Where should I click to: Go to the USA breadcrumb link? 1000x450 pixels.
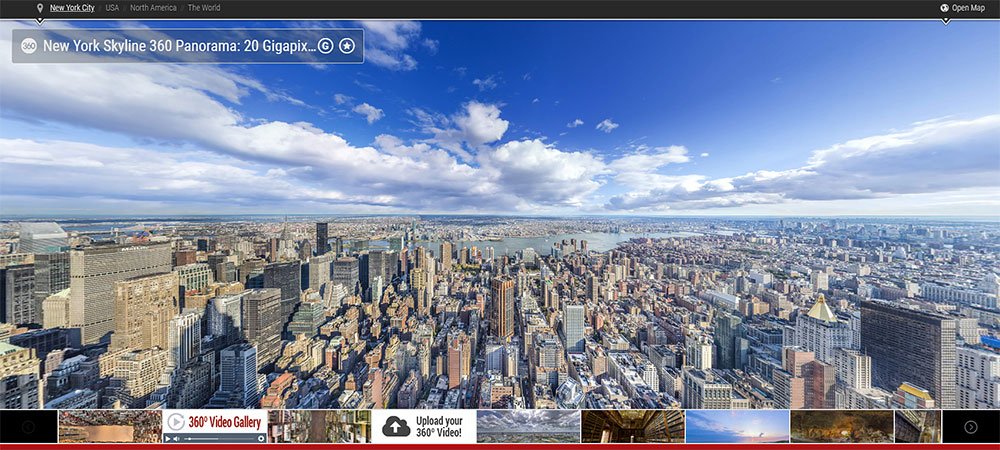[x=112, y=8]
